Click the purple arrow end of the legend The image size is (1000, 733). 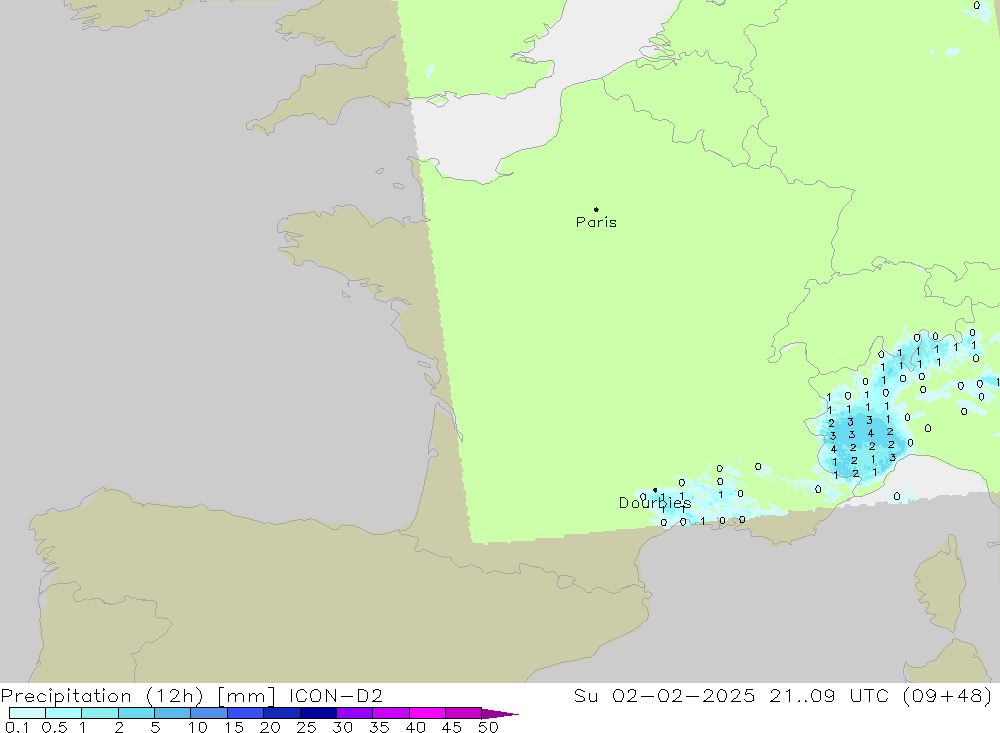coord(500,714)
